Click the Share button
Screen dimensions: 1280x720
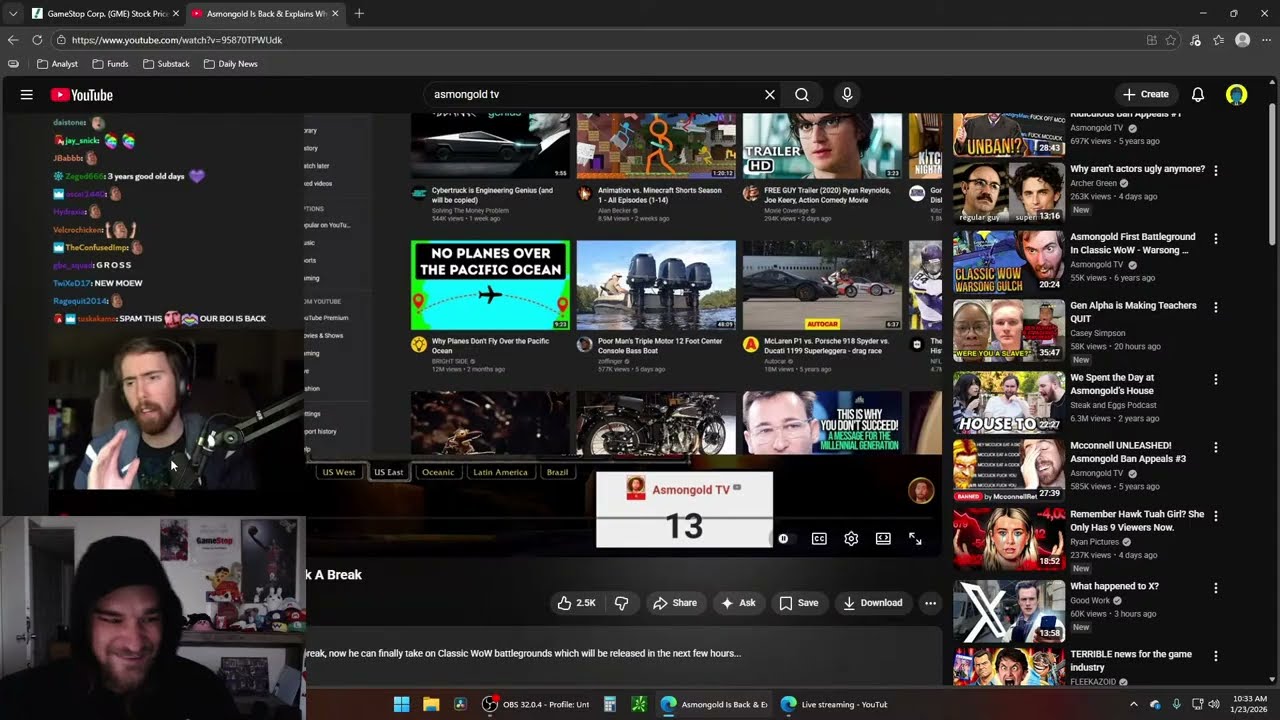coord(675,603)
